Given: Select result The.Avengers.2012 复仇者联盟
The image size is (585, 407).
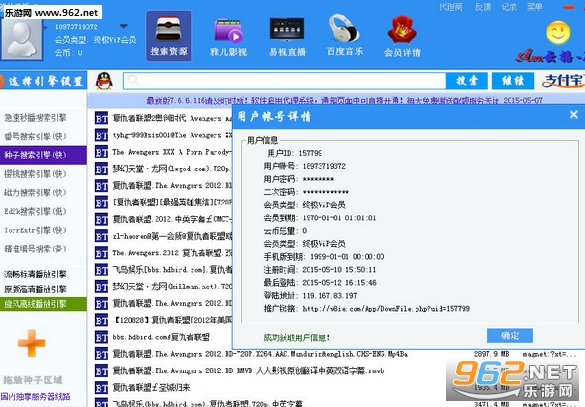Looking at the screenshot, I should [172, 253].
